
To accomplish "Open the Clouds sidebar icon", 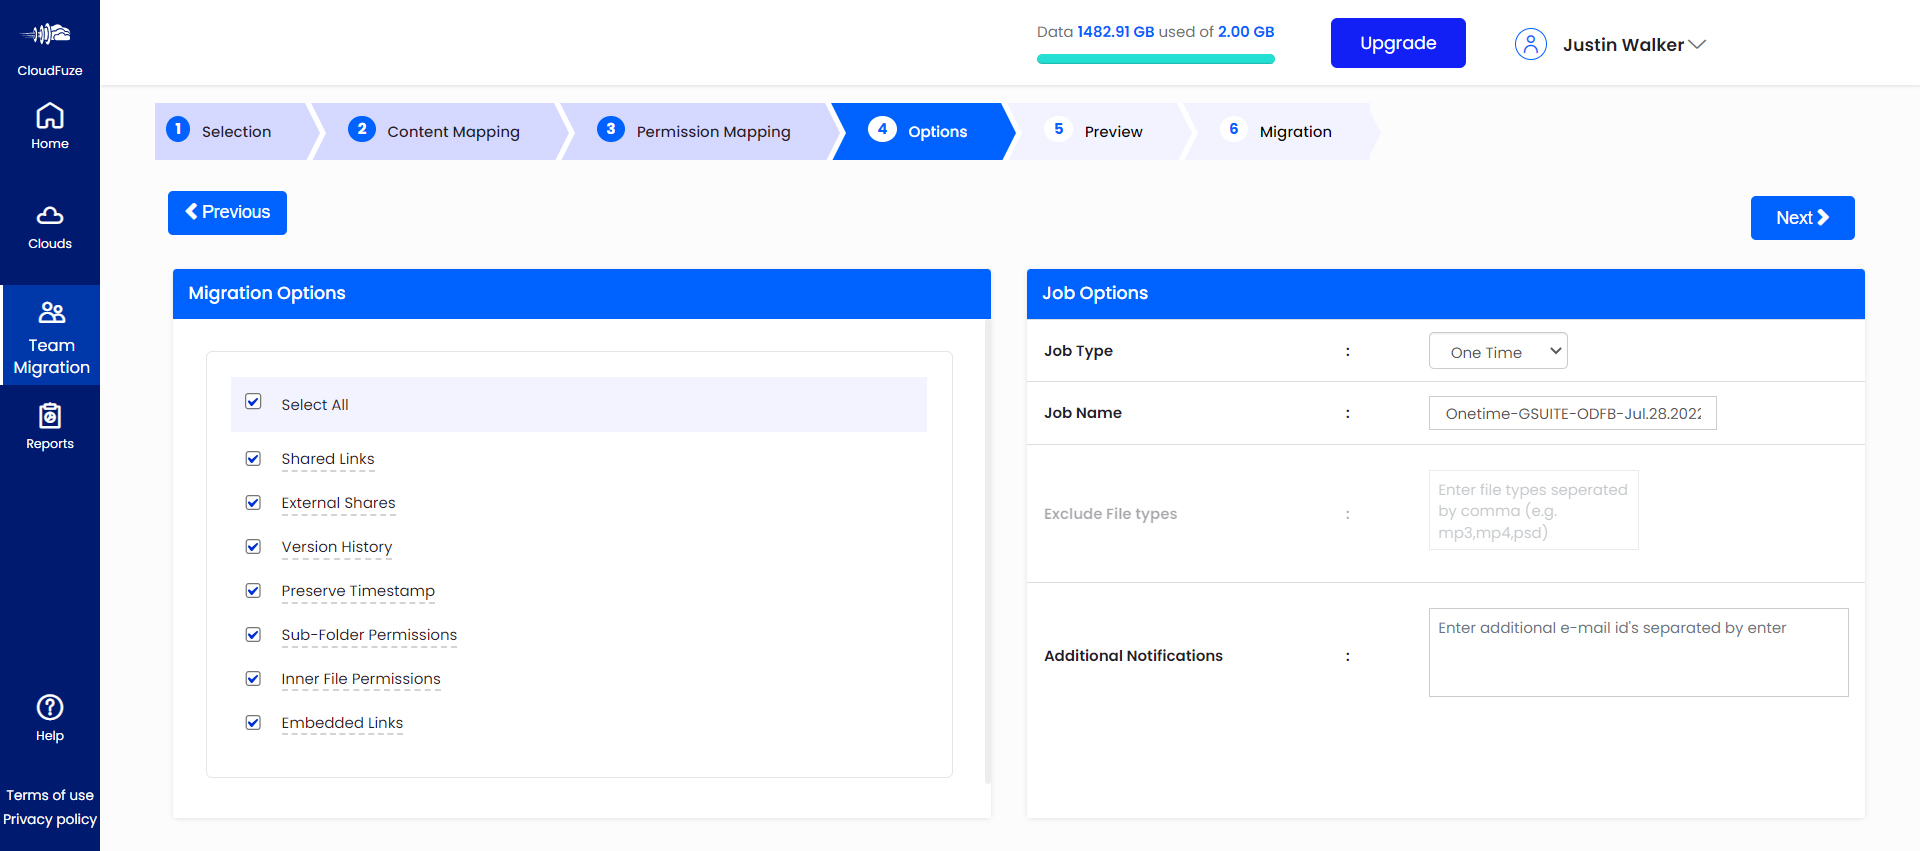I will 50,215.
